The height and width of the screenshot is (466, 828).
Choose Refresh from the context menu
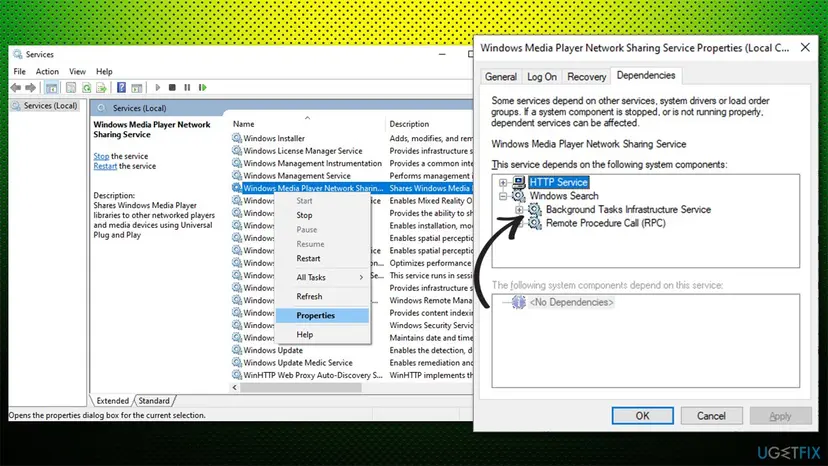322,296
